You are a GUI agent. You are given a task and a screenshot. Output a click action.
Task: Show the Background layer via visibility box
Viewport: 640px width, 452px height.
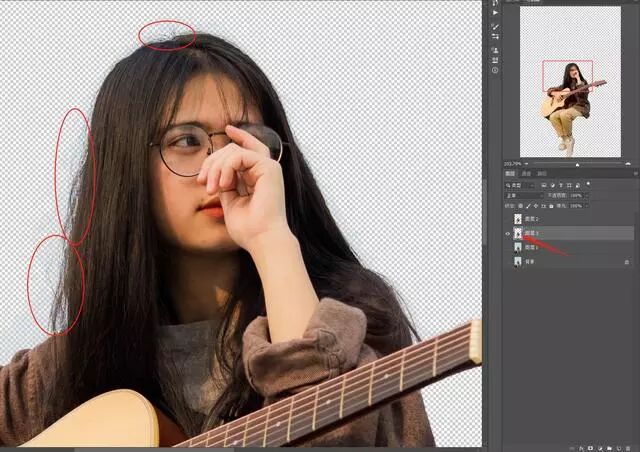(x=508, y=262)
